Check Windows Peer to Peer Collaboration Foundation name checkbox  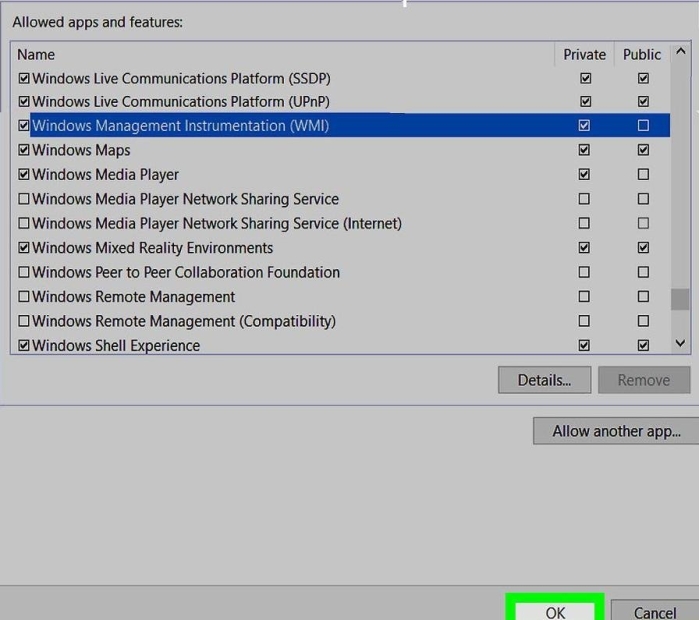click(24, 272)
